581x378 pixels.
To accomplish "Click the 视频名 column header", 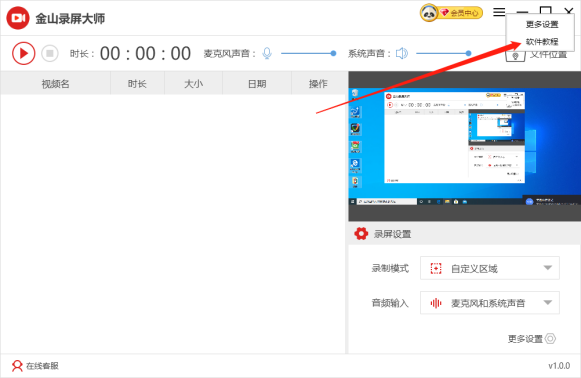I will pos(56,84).
